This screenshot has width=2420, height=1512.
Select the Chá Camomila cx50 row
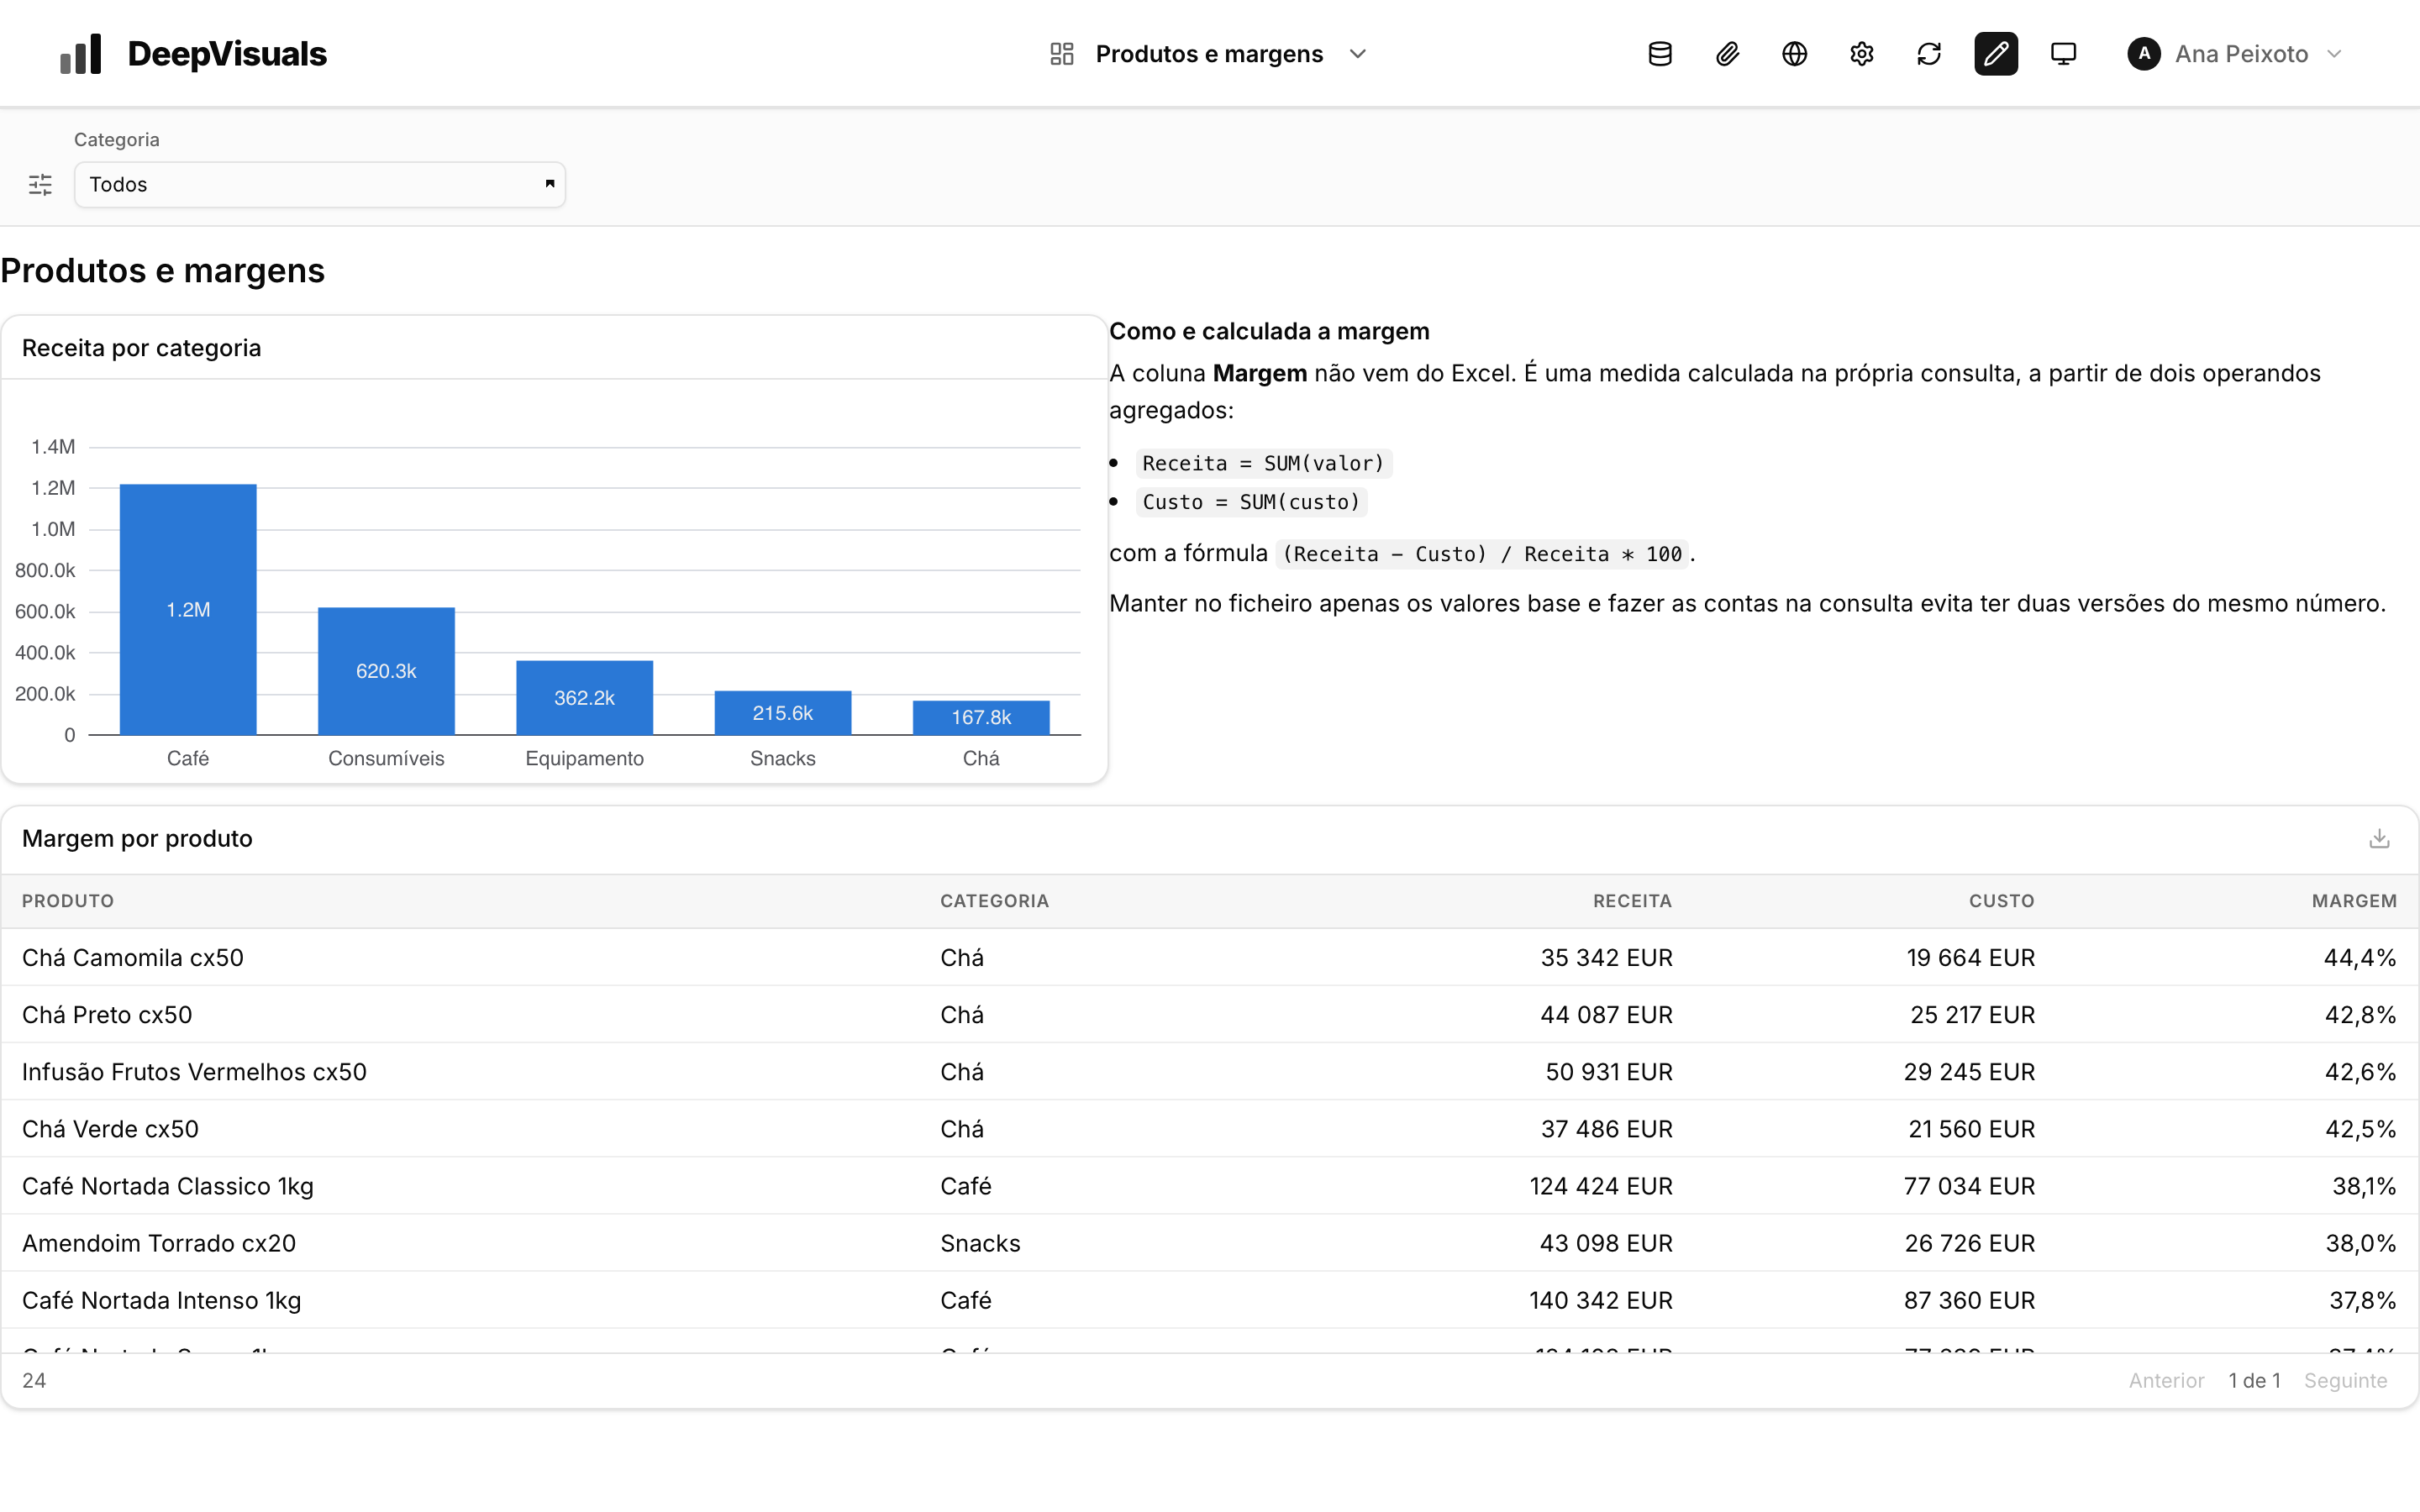click(1210, 957)
